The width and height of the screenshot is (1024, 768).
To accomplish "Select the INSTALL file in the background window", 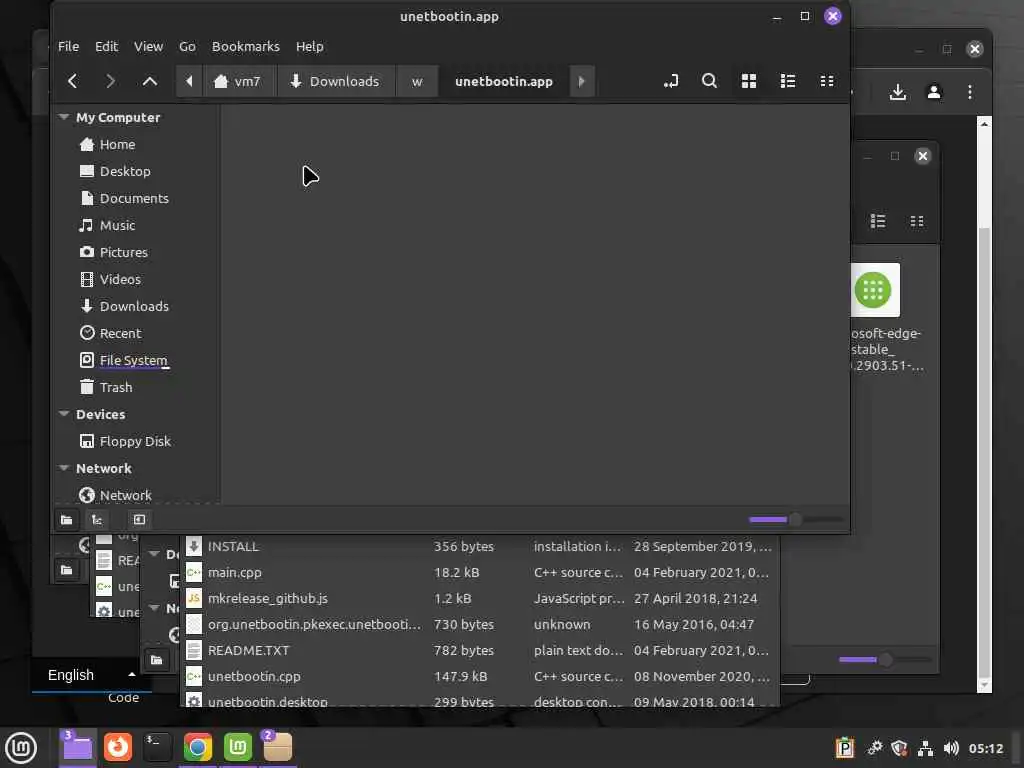I will pyautogui.click(x=480, y=547).
